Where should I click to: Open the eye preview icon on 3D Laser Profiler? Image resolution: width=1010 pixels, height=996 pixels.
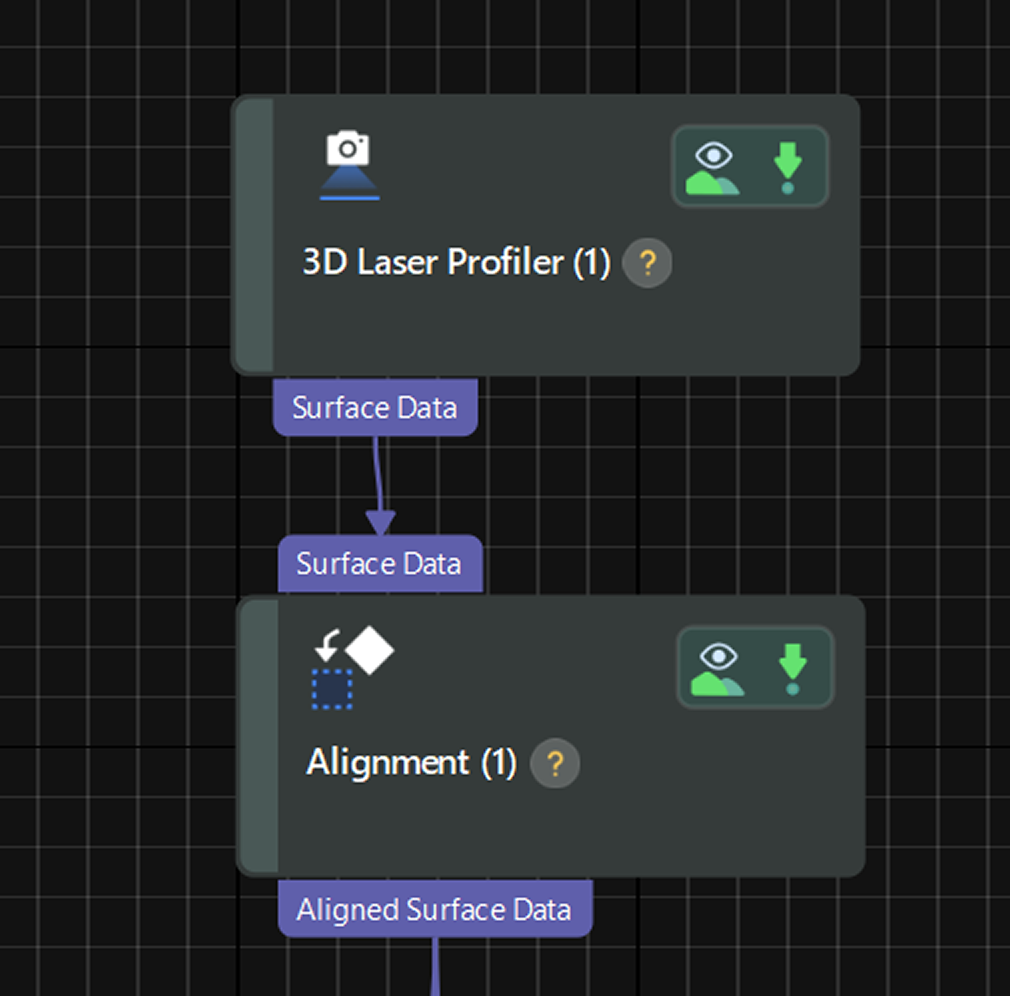[x=714, y=153]
